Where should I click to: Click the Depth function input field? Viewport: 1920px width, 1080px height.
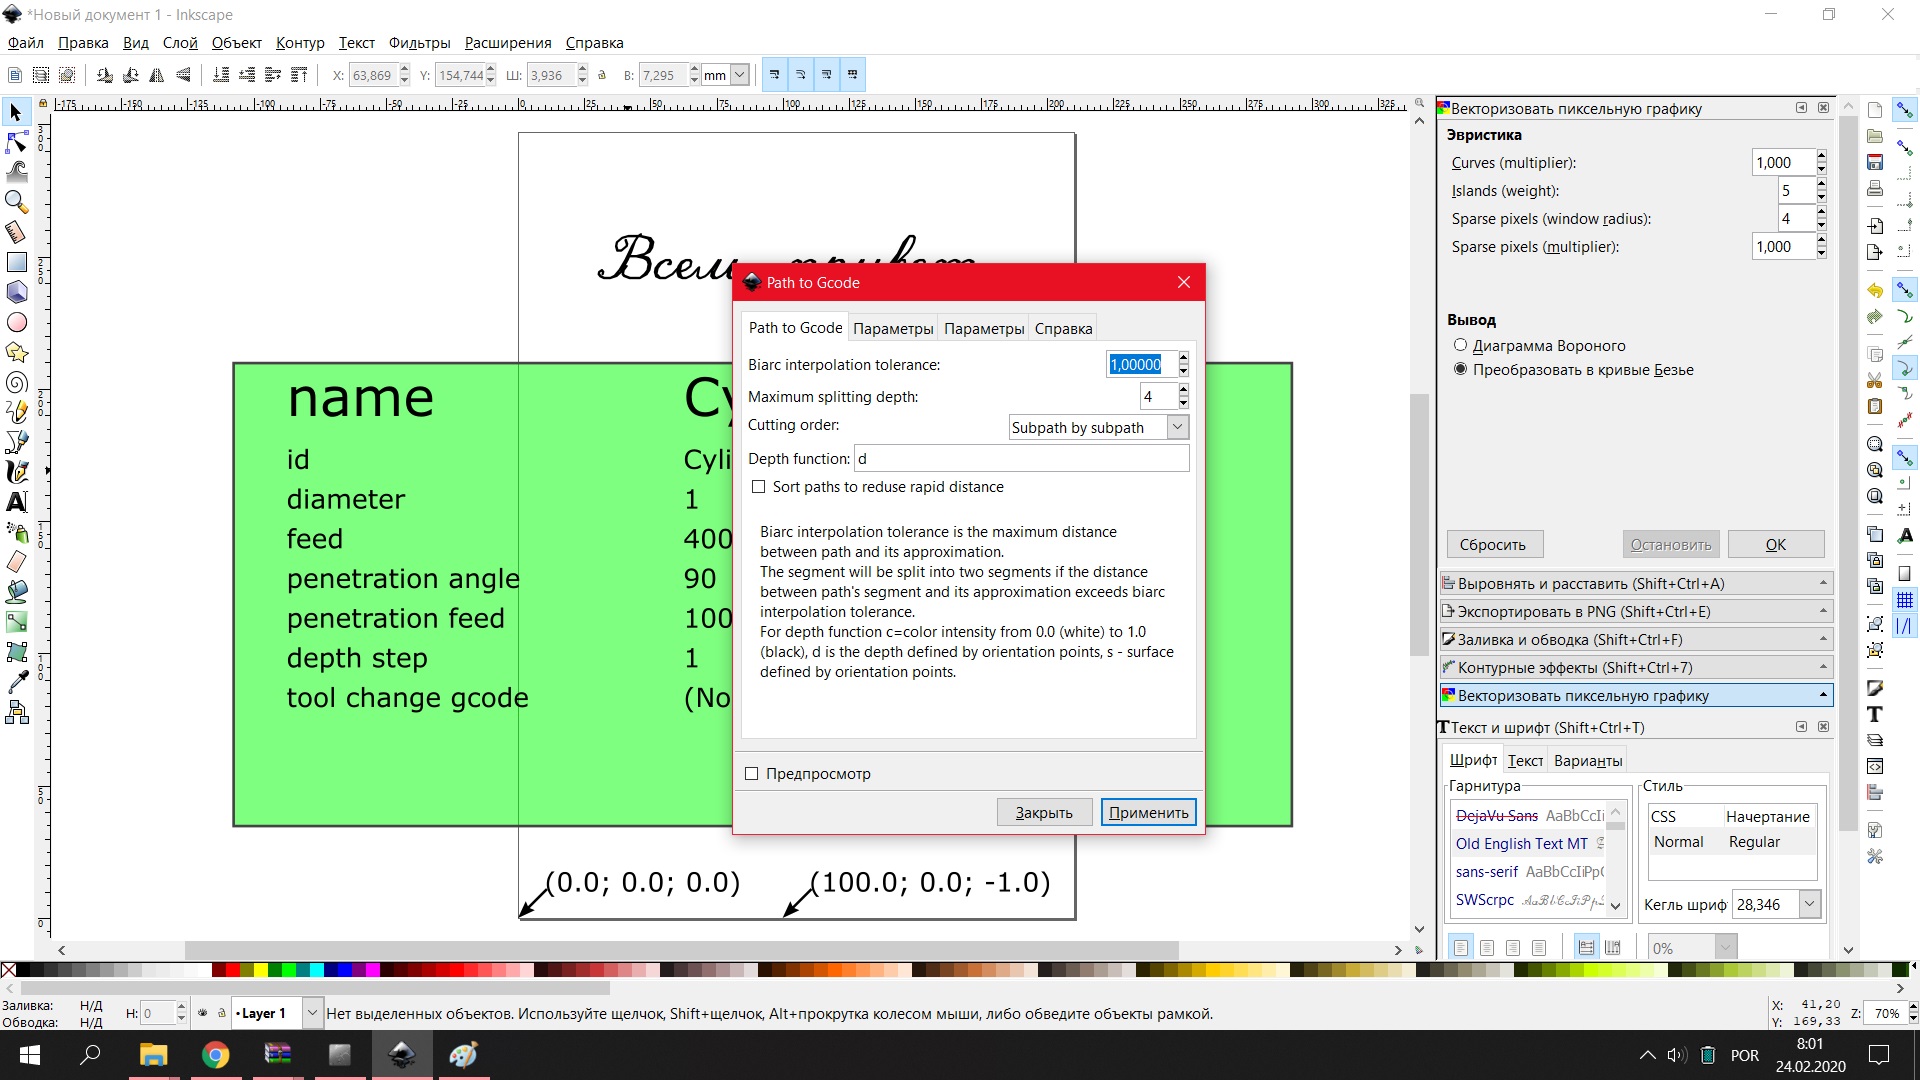click(1021, 459)
